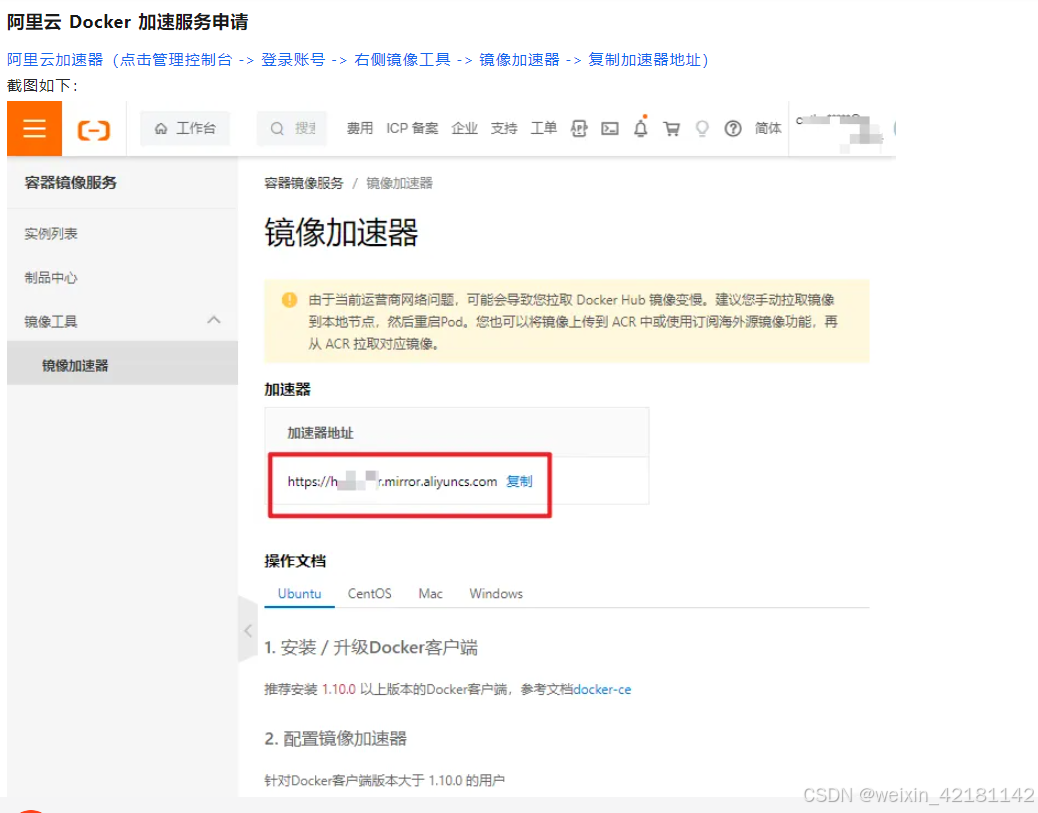Click the light bulb icon
1038x813 pixels.
point(702,128)
